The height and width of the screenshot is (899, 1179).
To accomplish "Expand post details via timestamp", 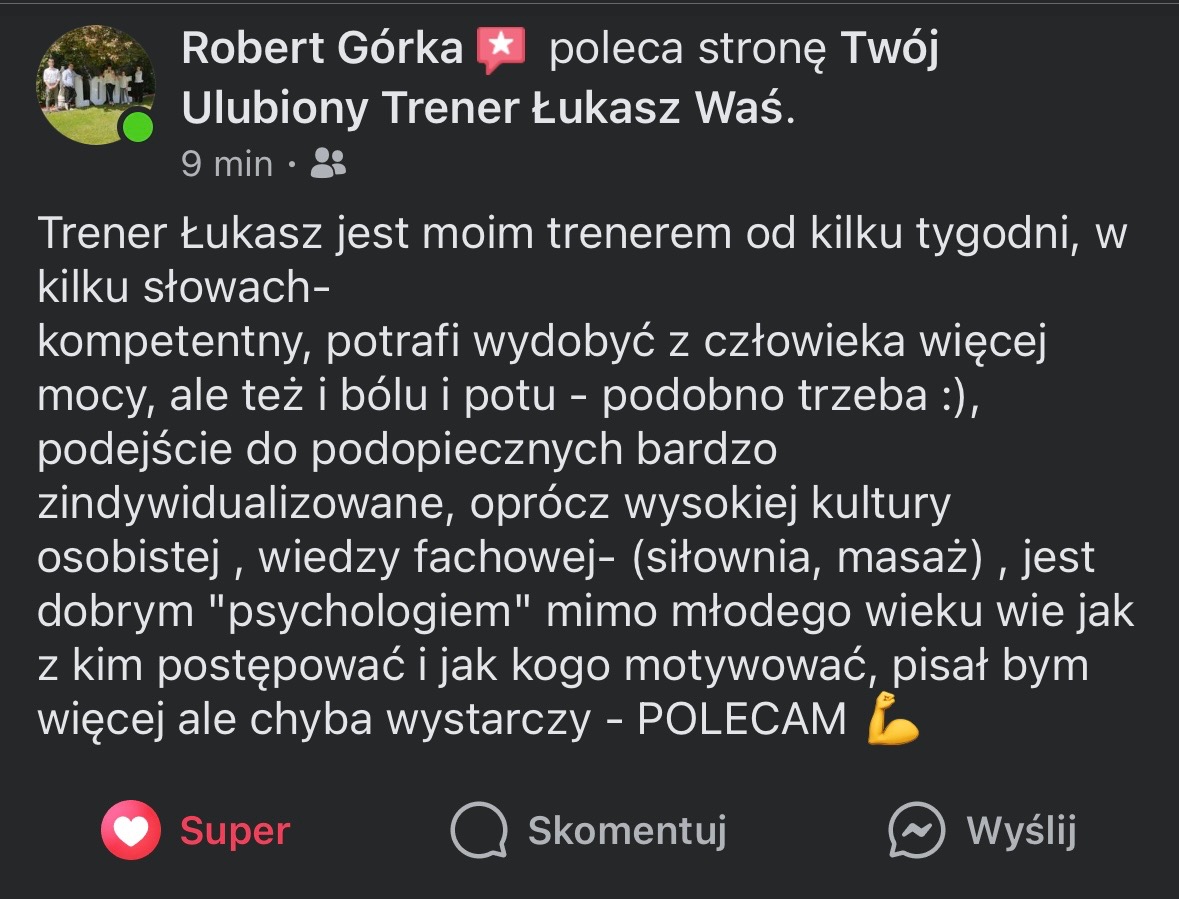I will click(225, 162).
